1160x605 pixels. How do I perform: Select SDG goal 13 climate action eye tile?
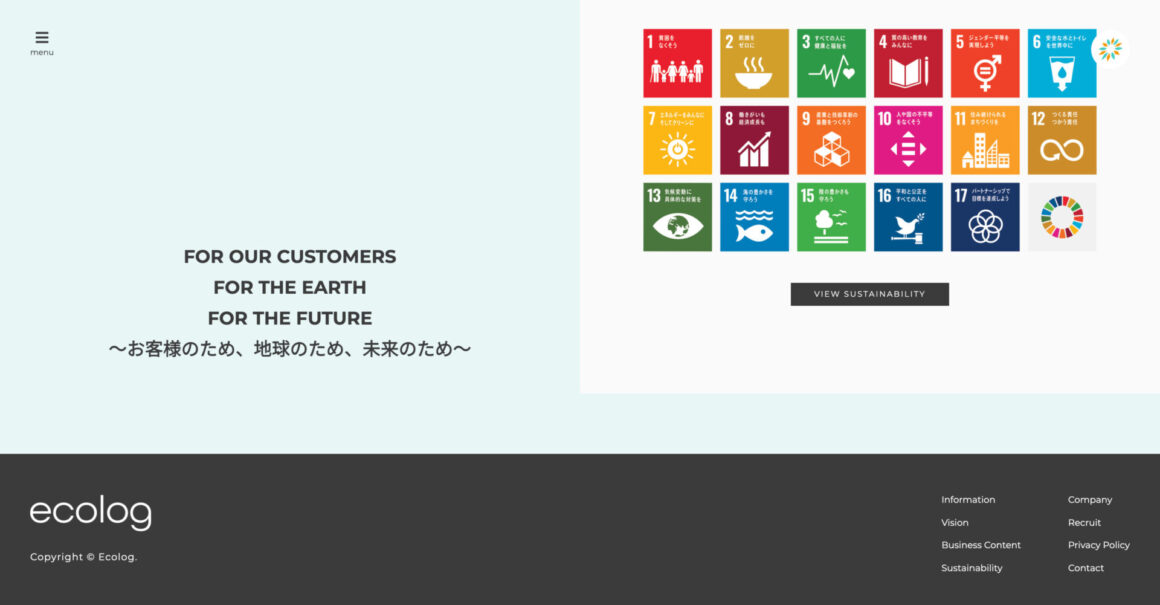(x=677, y=217)
